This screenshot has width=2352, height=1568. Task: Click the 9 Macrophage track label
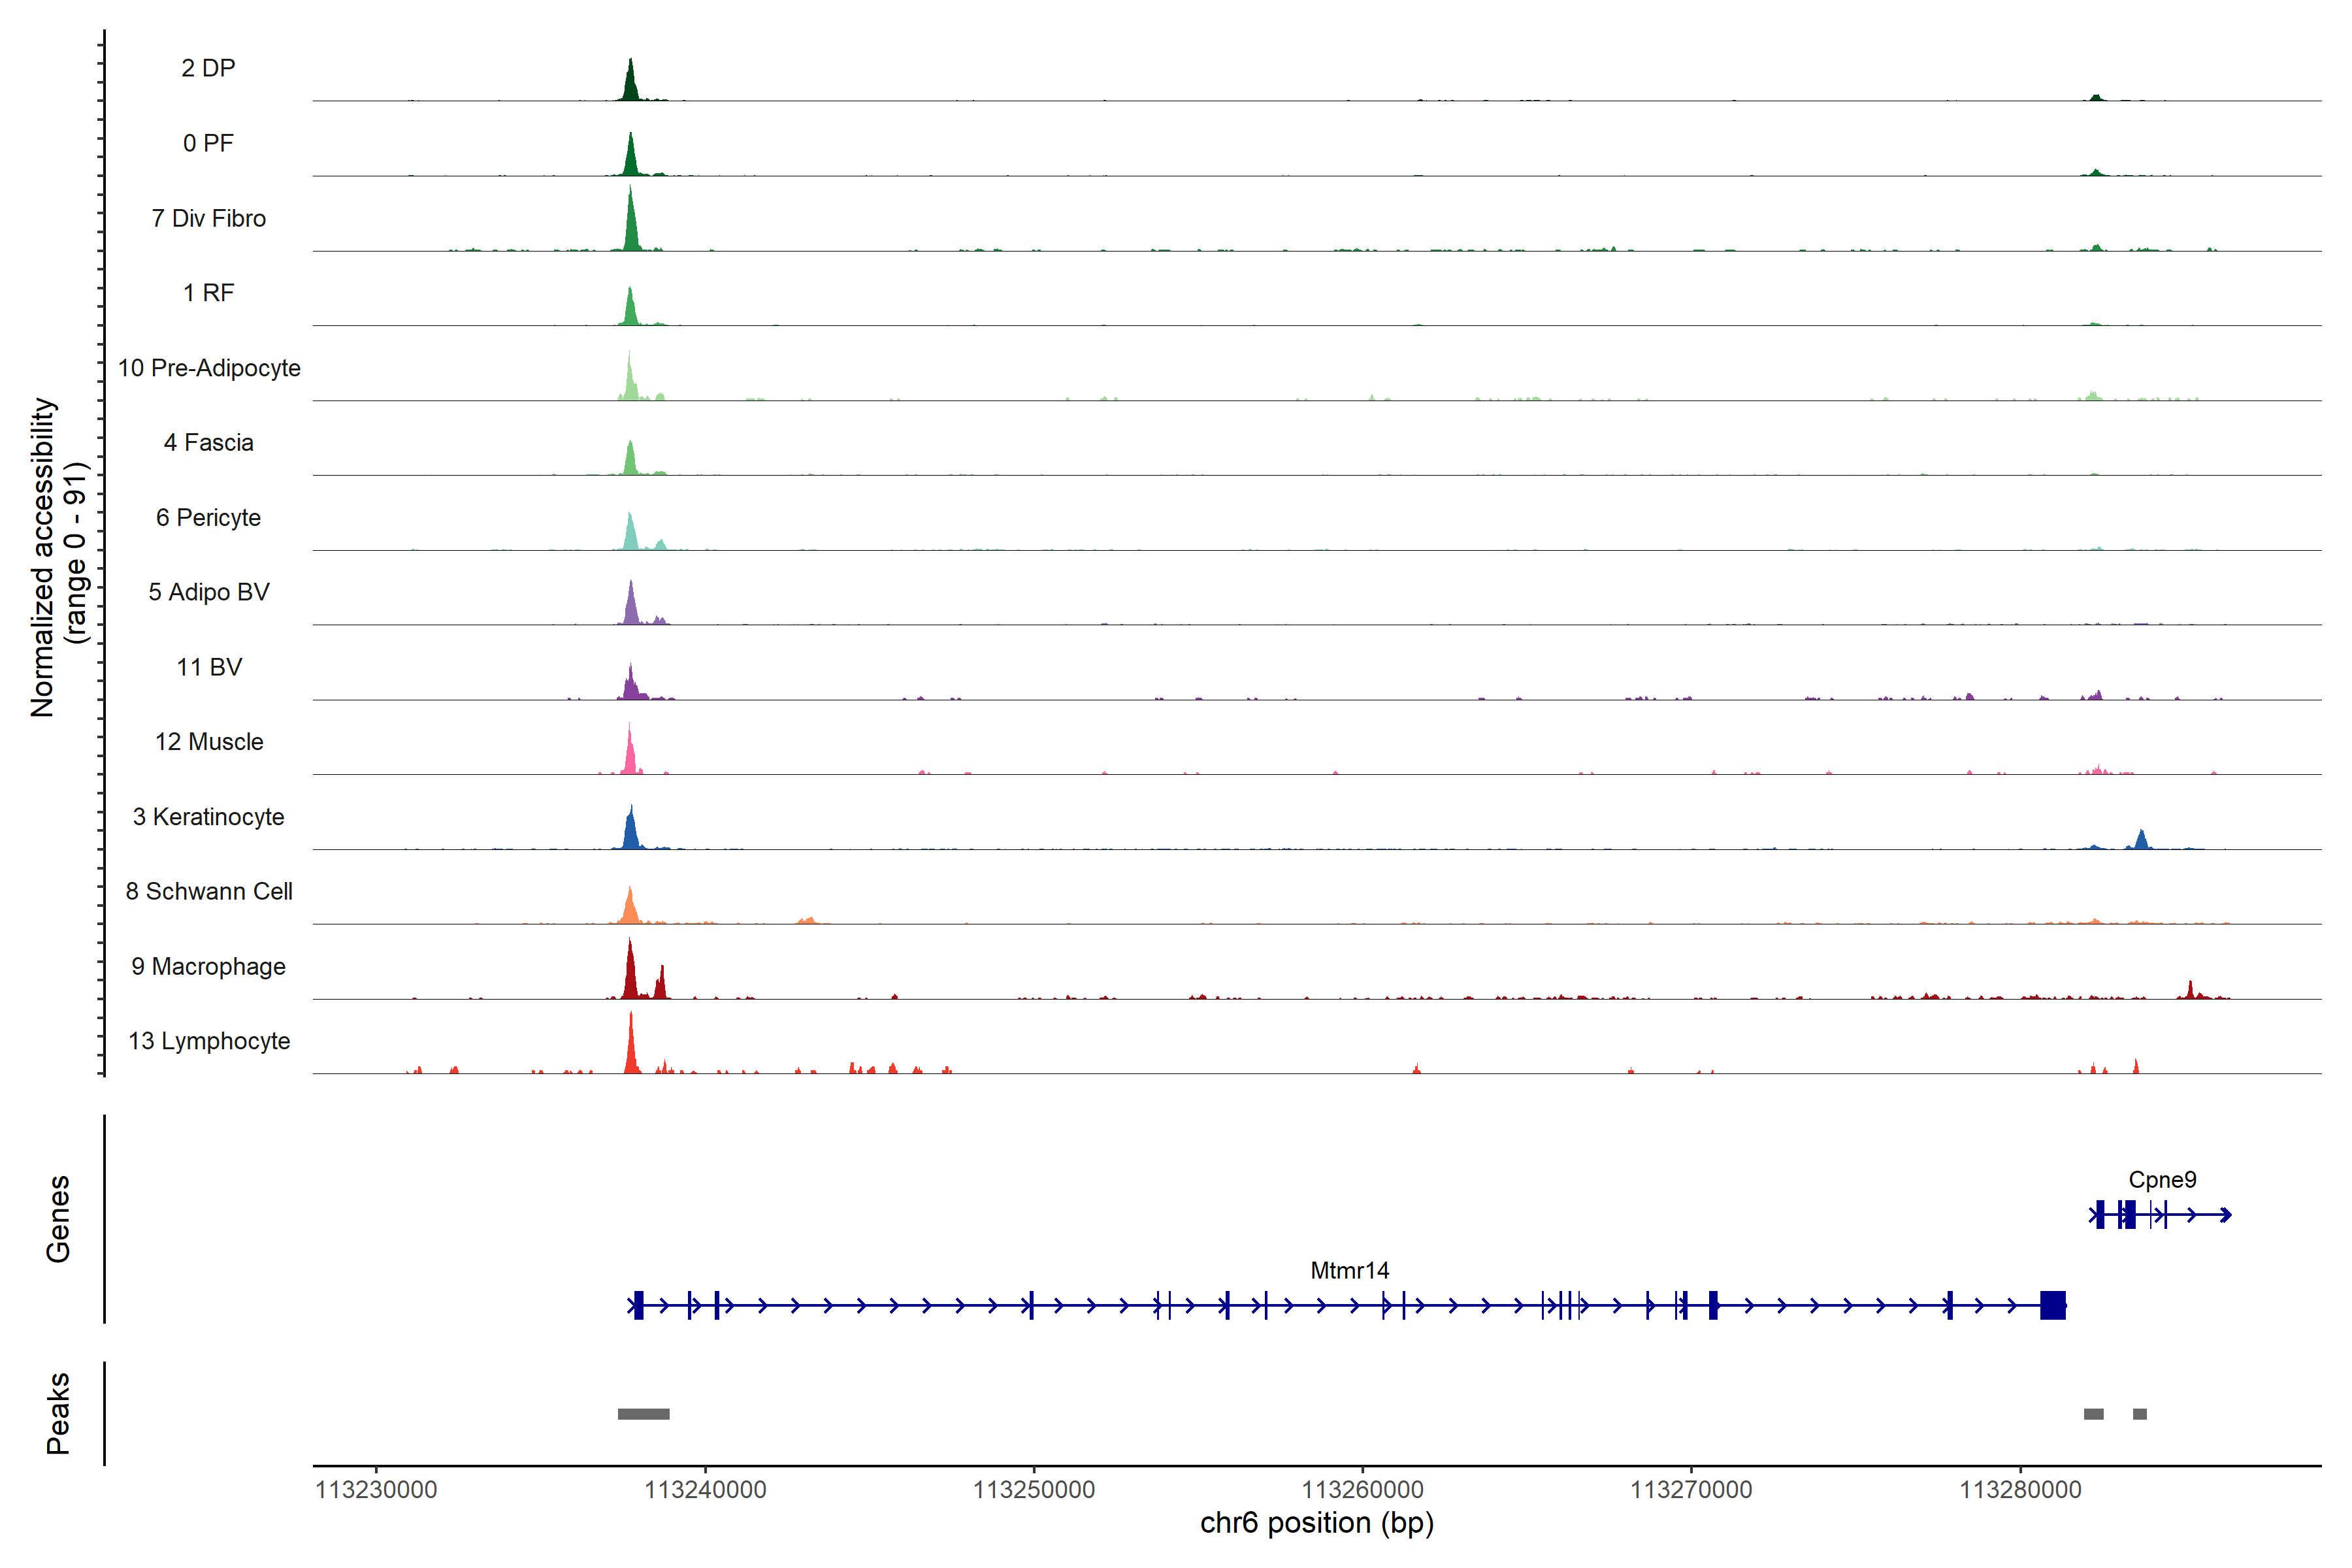point(208,966)
